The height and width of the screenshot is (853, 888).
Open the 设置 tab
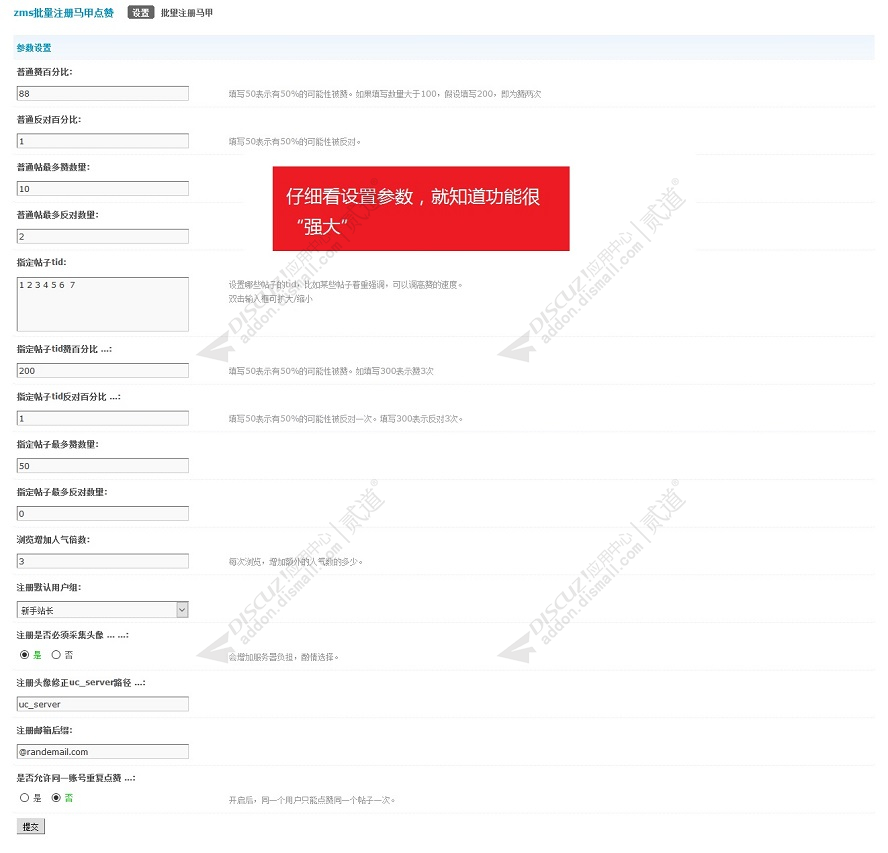pos(140,12)
